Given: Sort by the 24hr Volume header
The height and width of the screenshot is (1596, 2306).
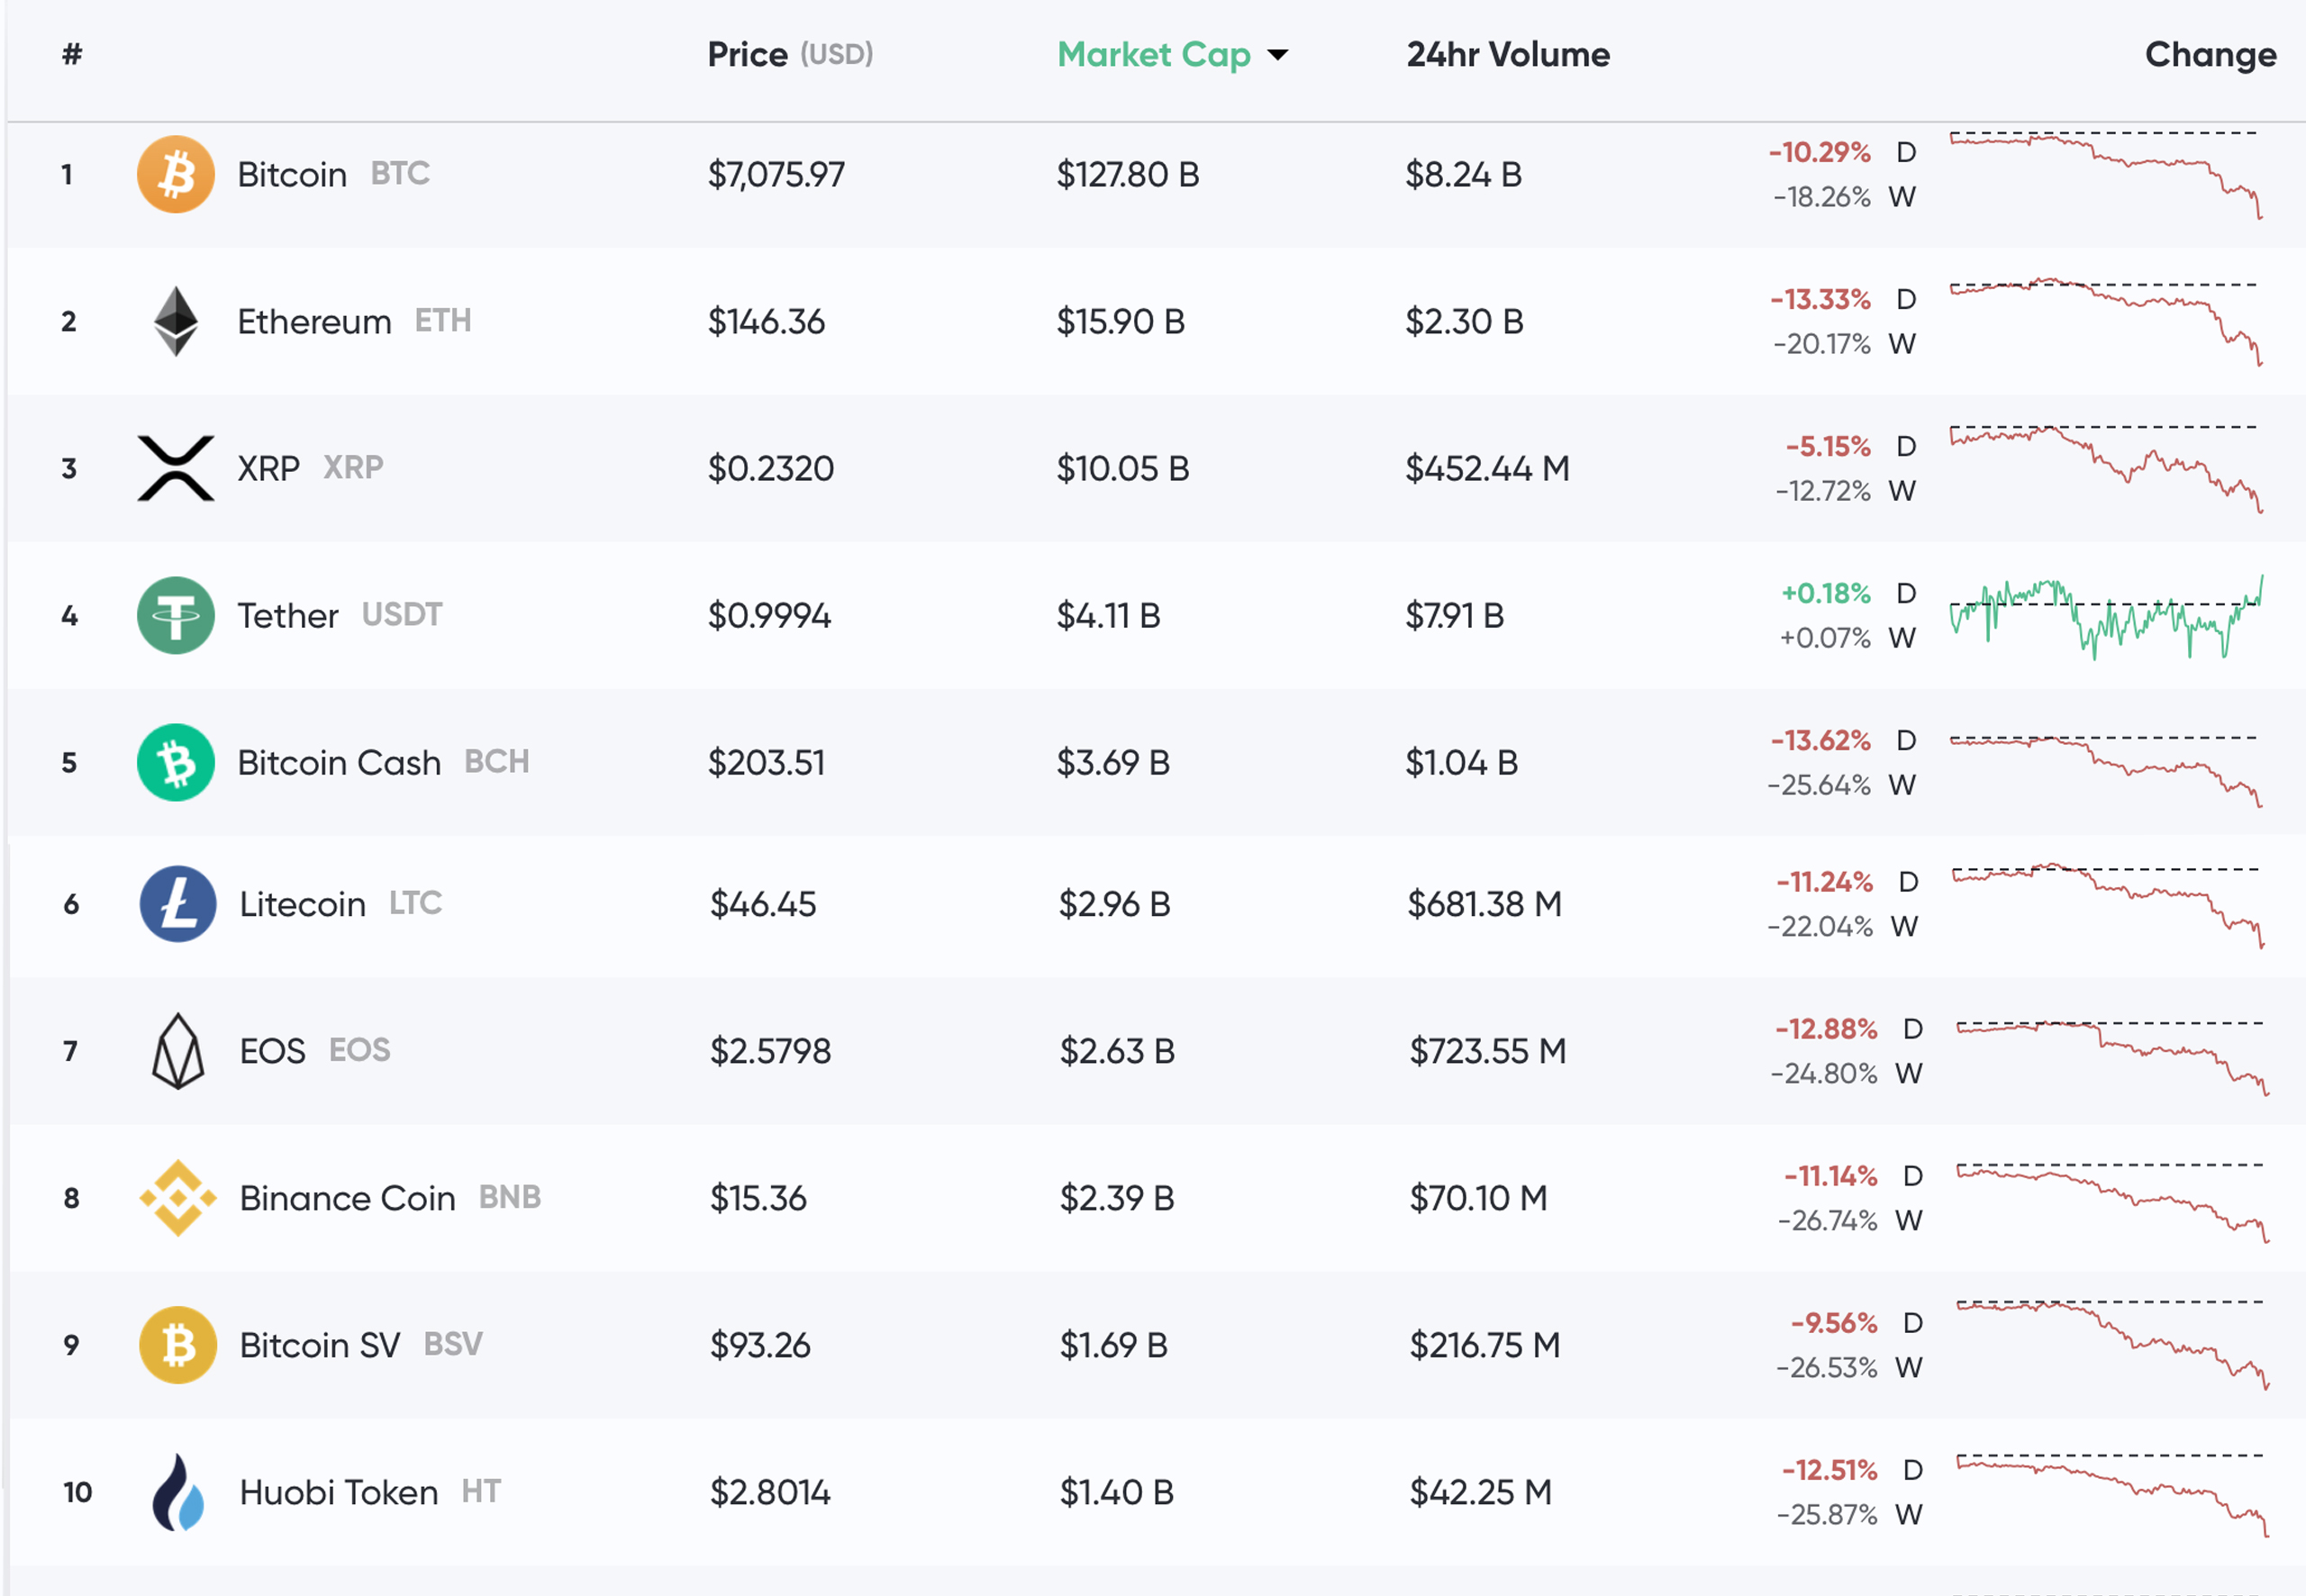Looking at the screenshot, I should [1508, 54].
